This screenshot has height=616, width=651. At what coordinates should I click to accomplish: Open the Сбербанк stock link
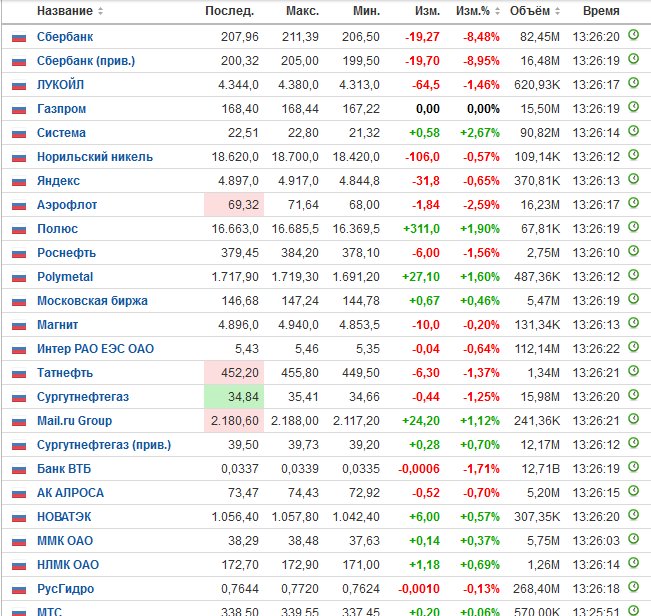(65, 37)
